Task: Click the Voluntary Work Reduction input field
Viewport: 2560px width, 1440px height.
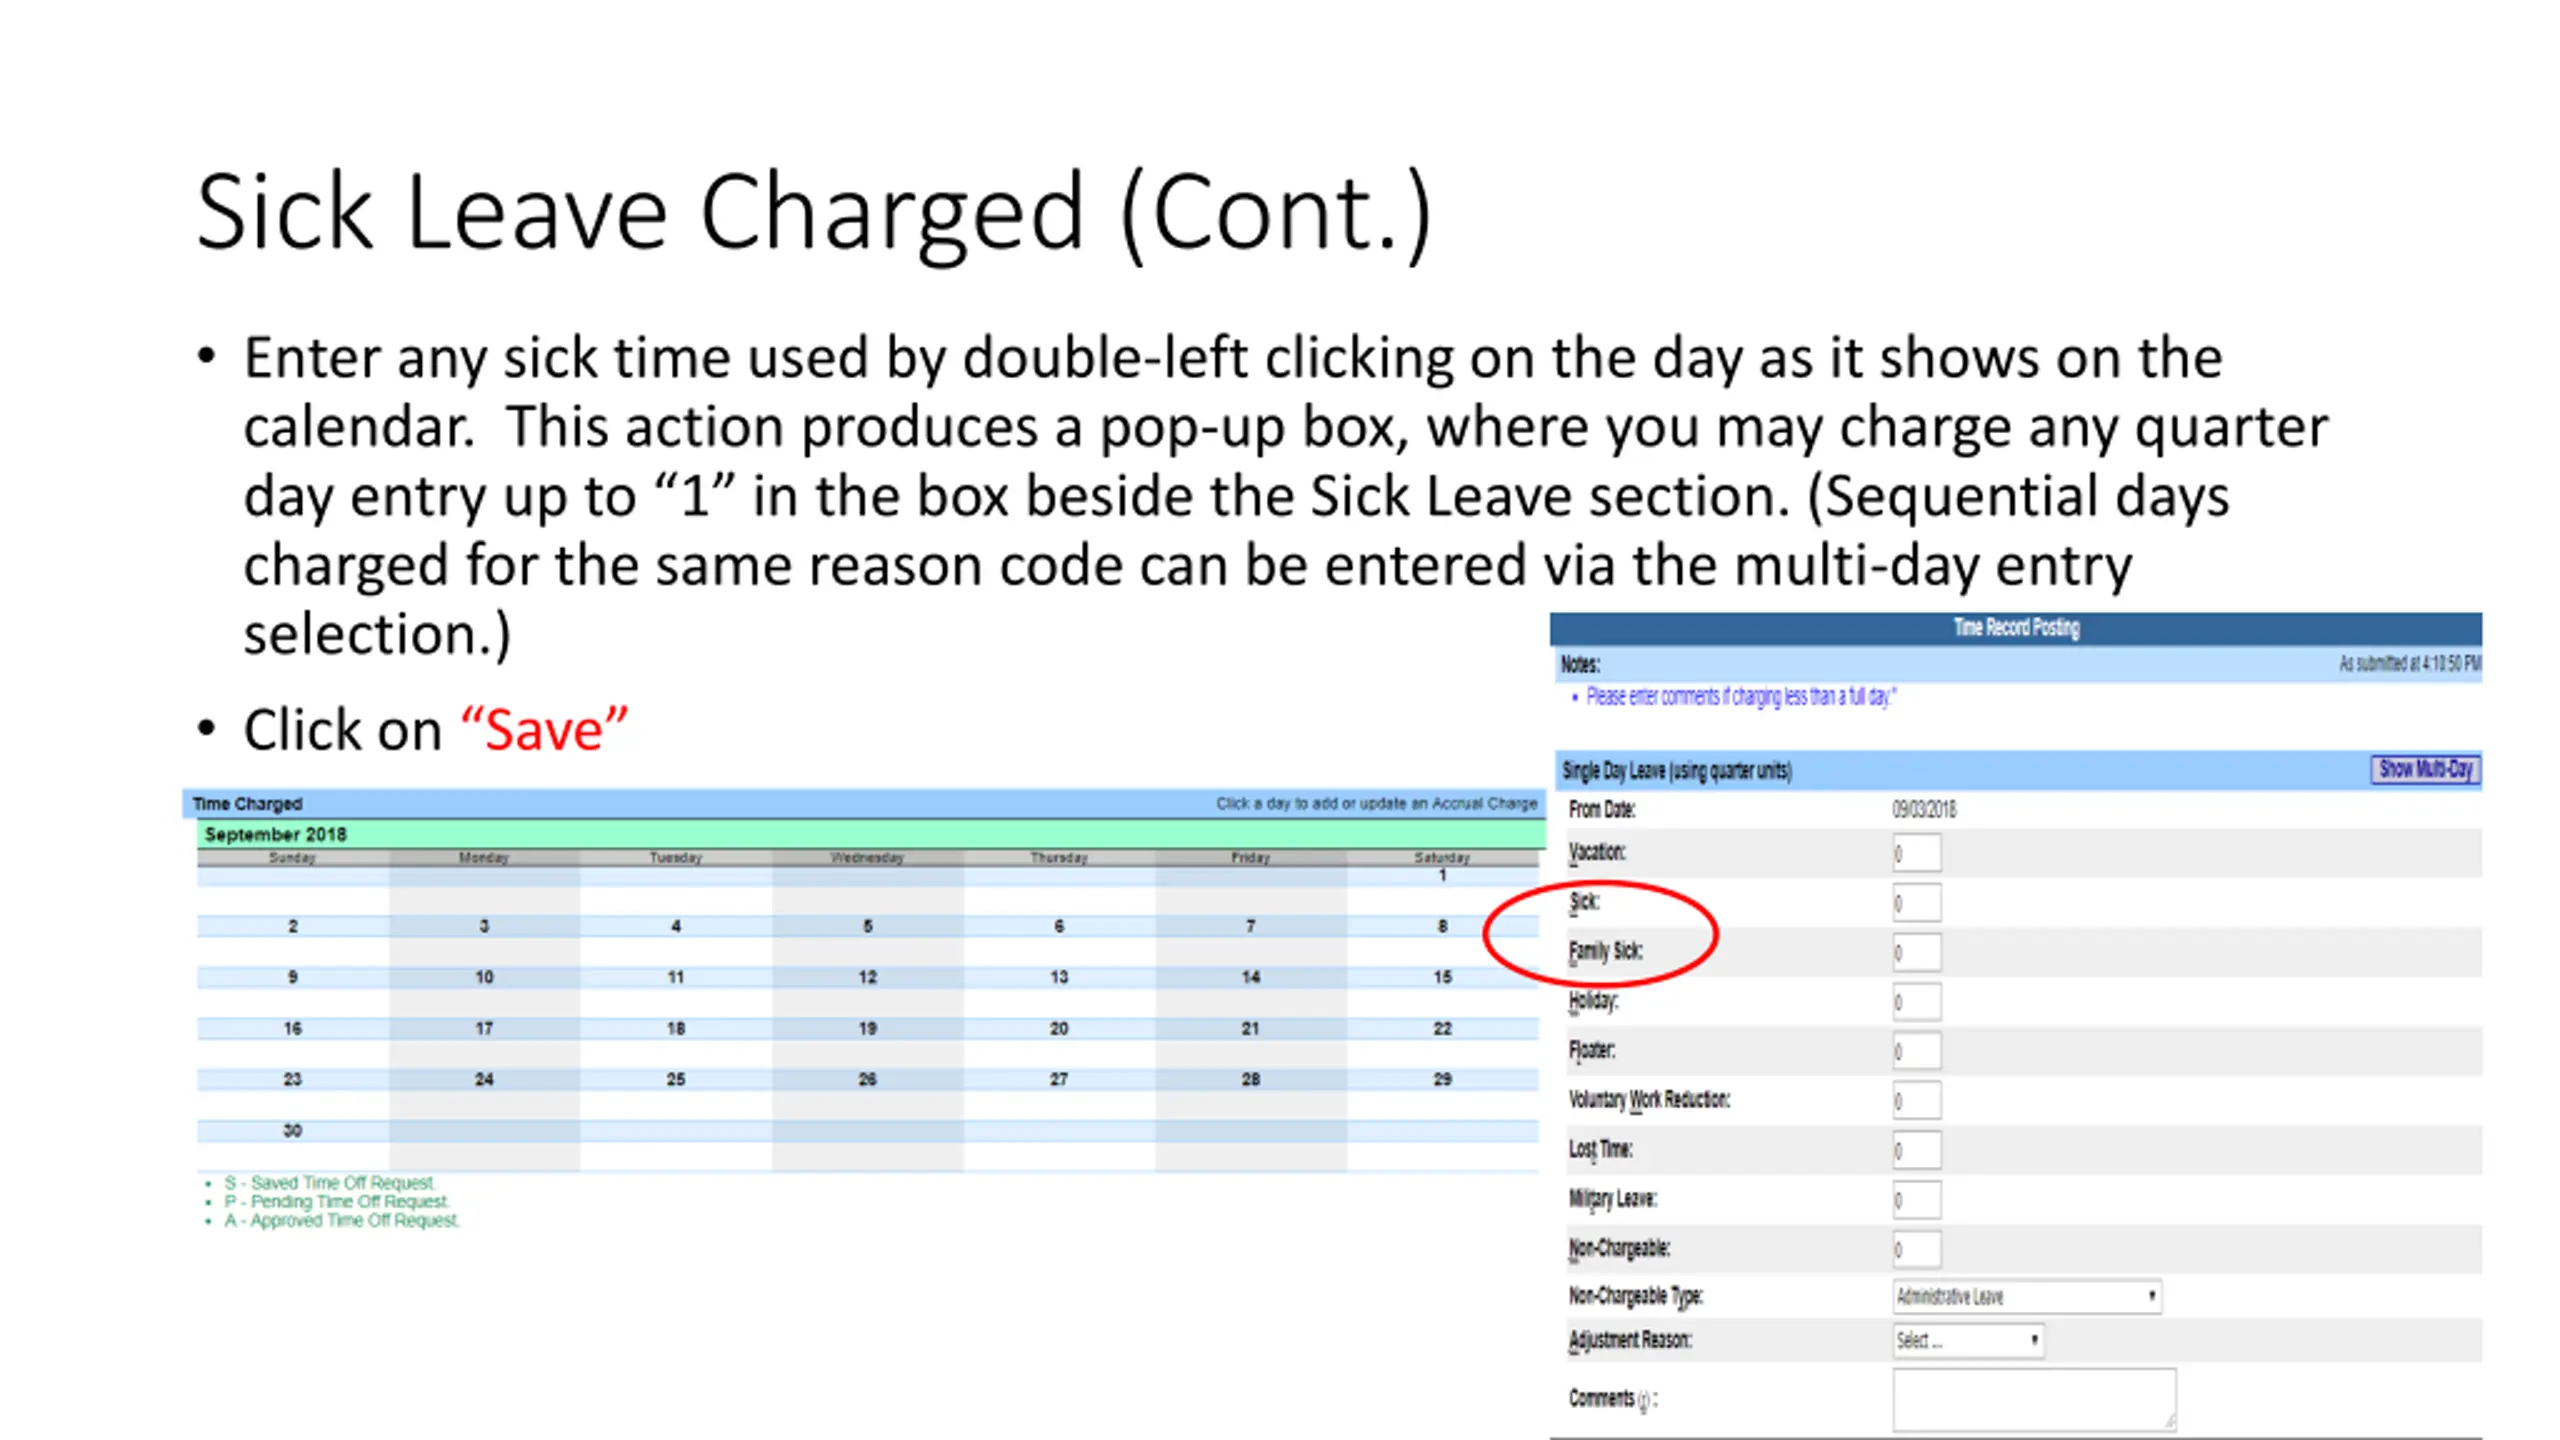Action: point(1916,1100)
